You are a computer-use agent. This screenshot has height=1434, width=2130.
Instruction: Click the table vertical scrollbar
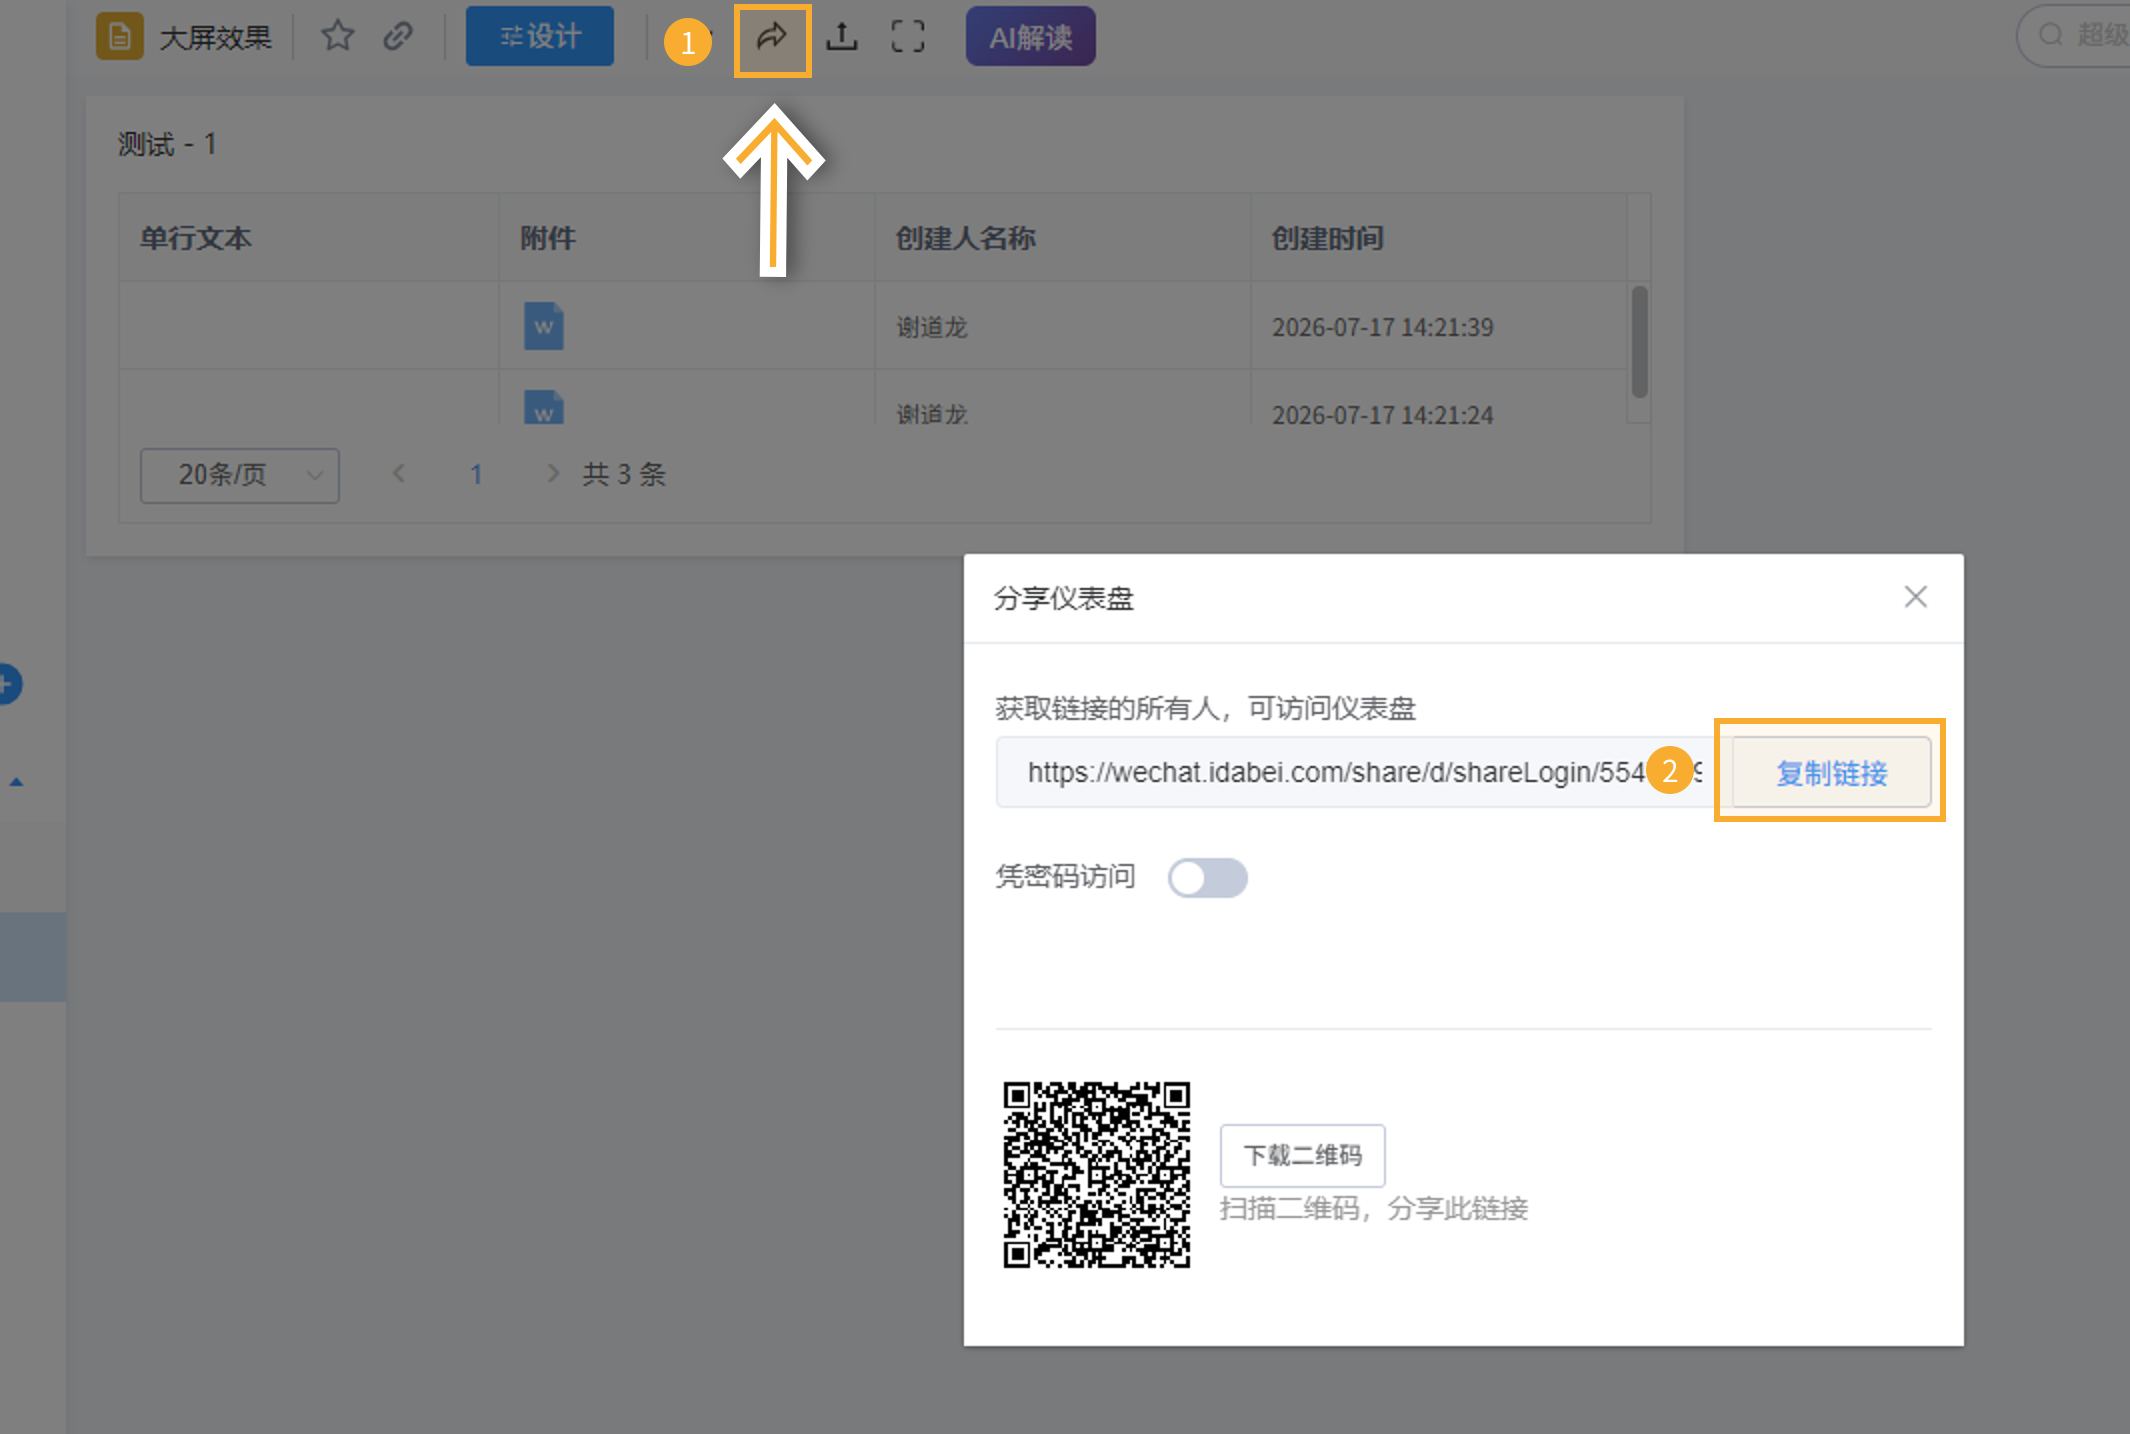[x=1639, y=342]
